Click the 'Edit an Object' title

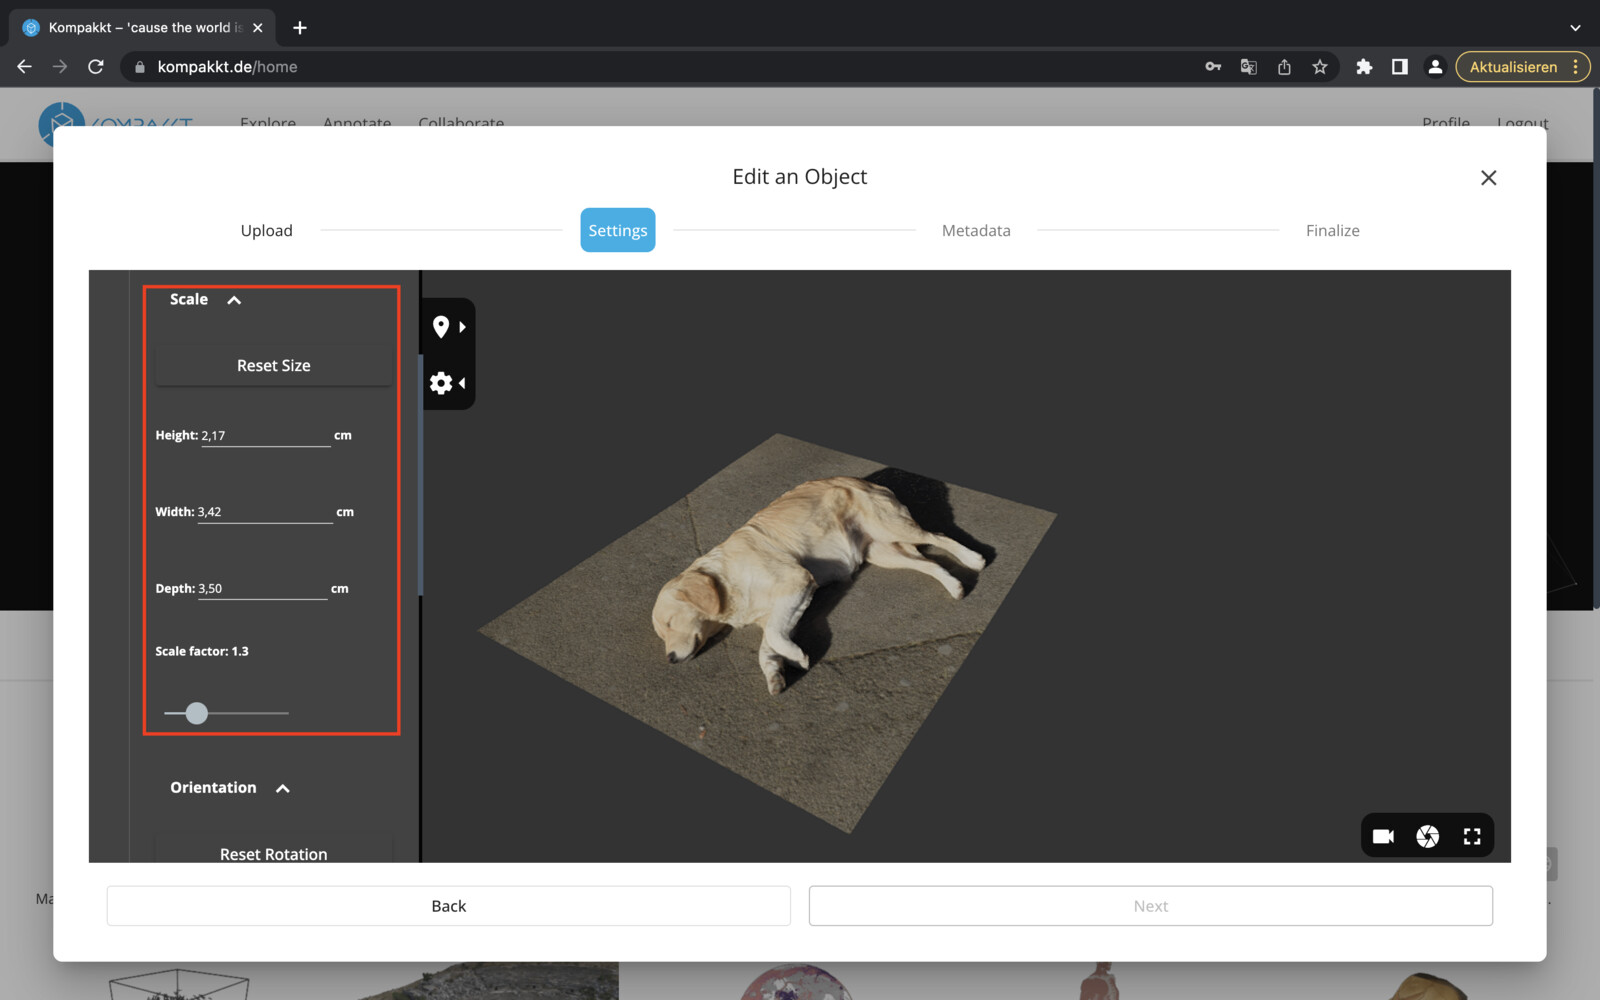click(x=800, y=177)
